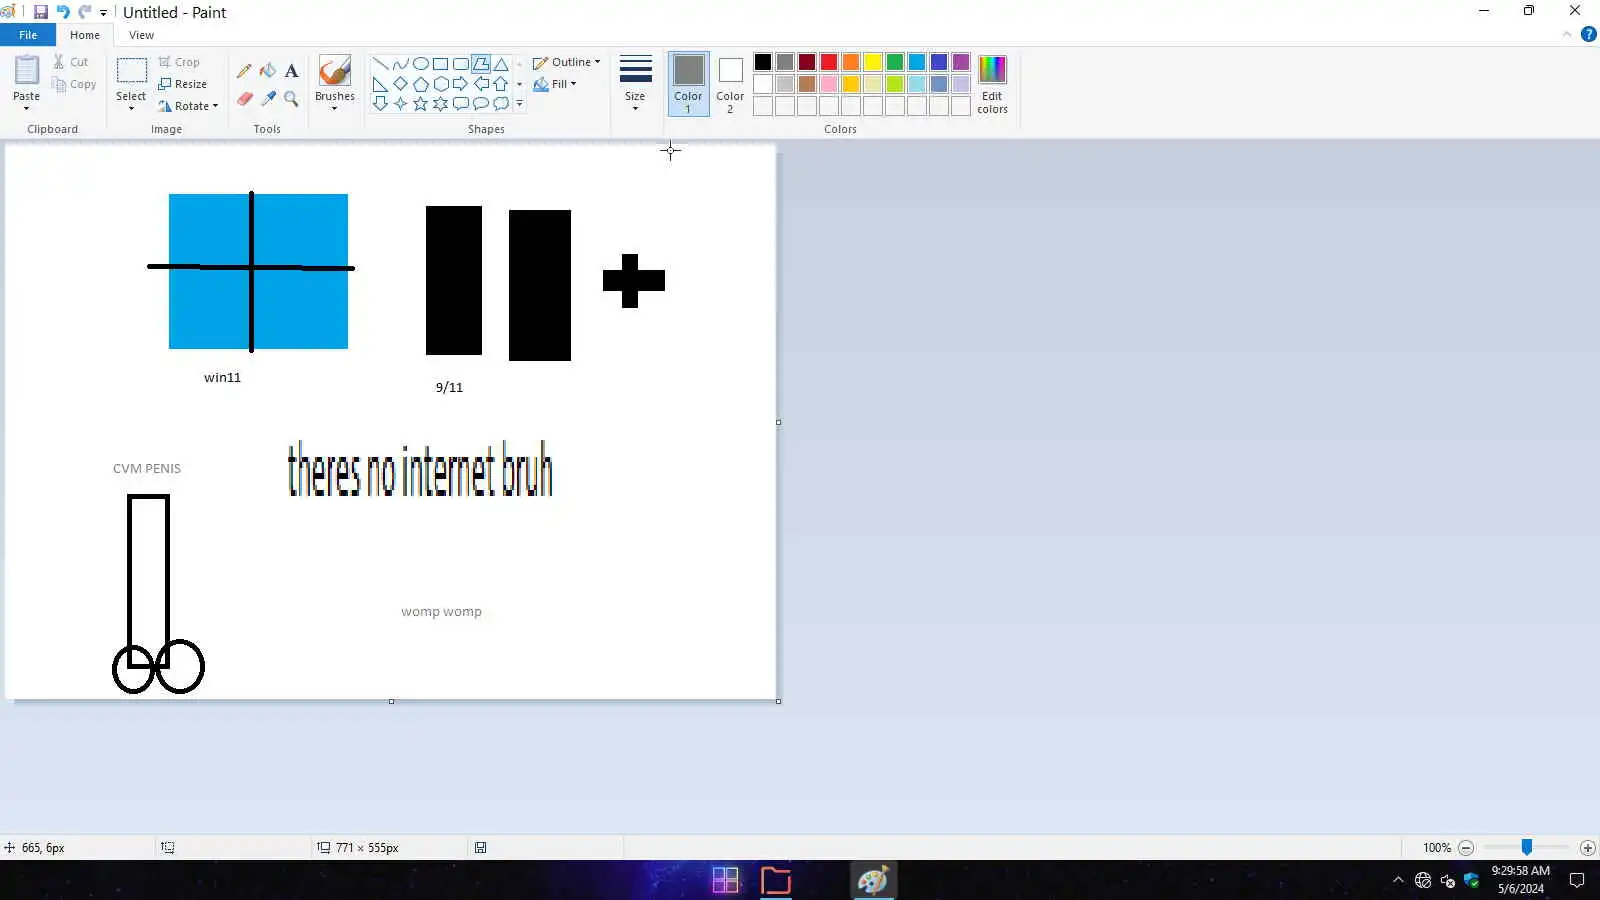1600x900 pixels.
Task: Click the Paint app icon in taskbar
Action: tap(873, 880)
